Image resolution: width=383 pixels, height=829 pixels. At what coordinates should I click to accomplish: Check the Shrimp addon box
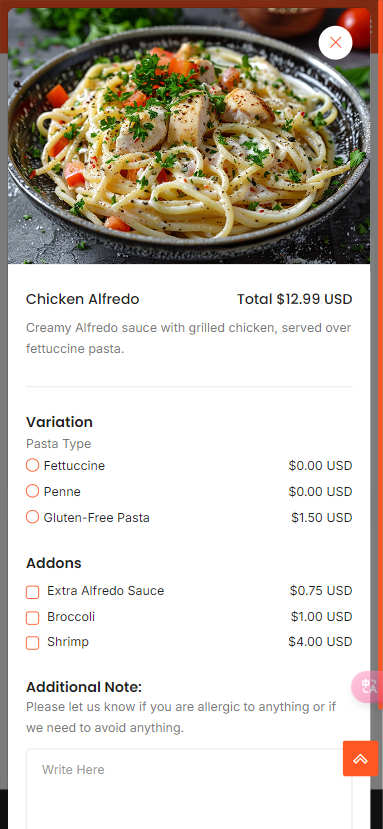click(32, 643)
